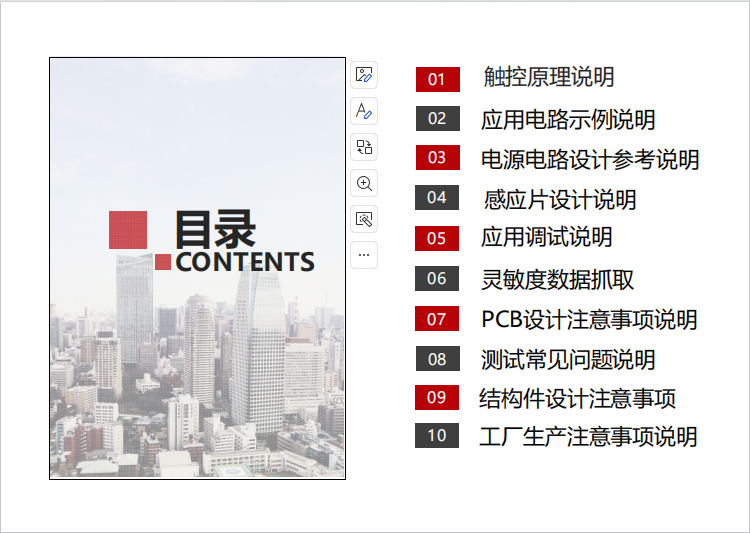Click the 工厂生产注意事项说明 text

pyautogui.click(x=588, y=437)
